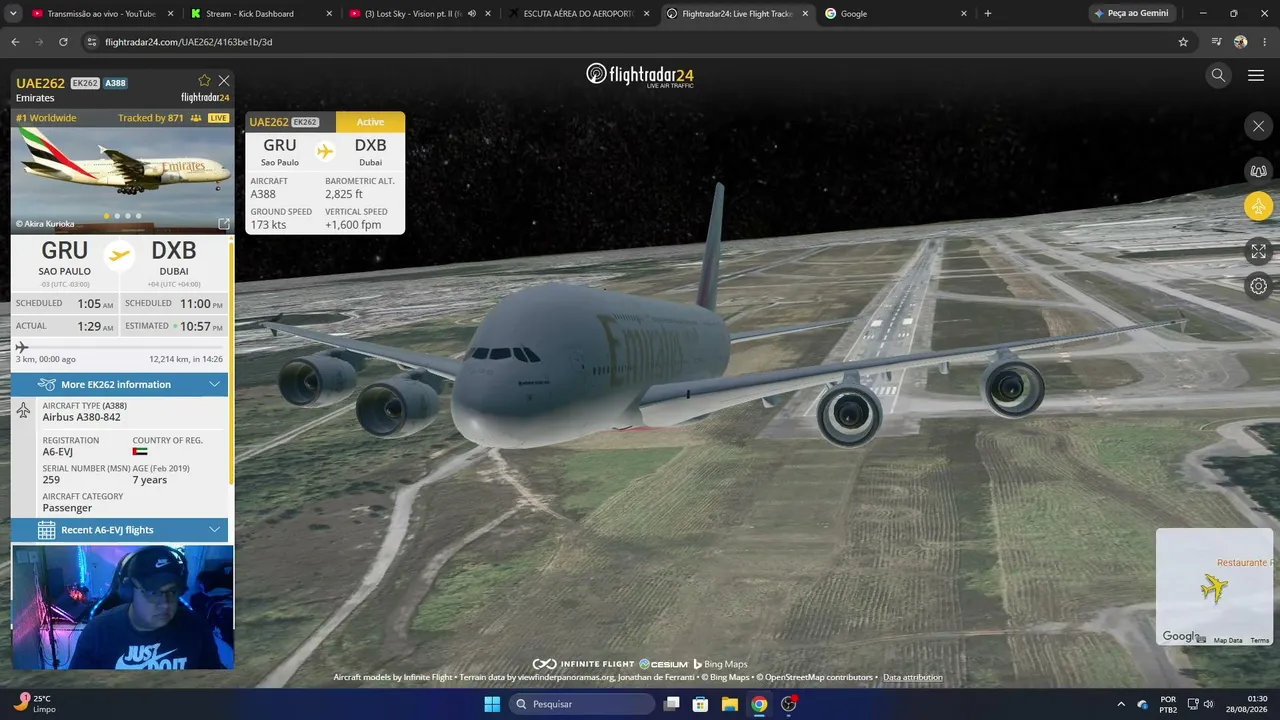Expand Recent A6-EVJ flights section

(x=120, y=530)
